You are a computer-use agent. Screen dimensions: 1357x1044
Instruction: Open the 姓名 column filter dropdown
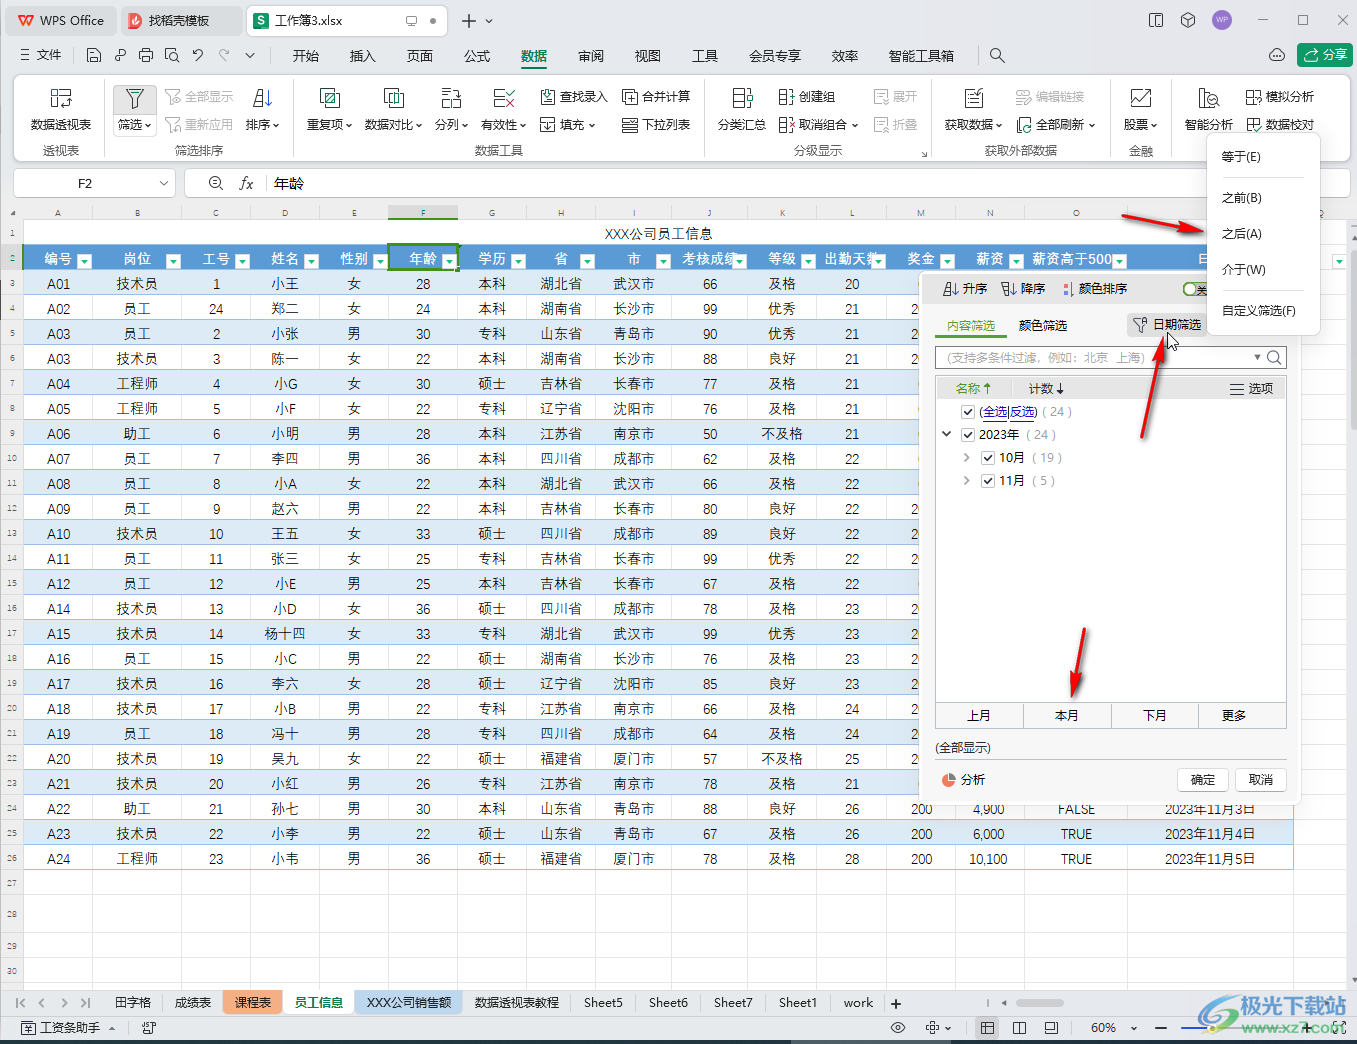click(x=311, y=260)
